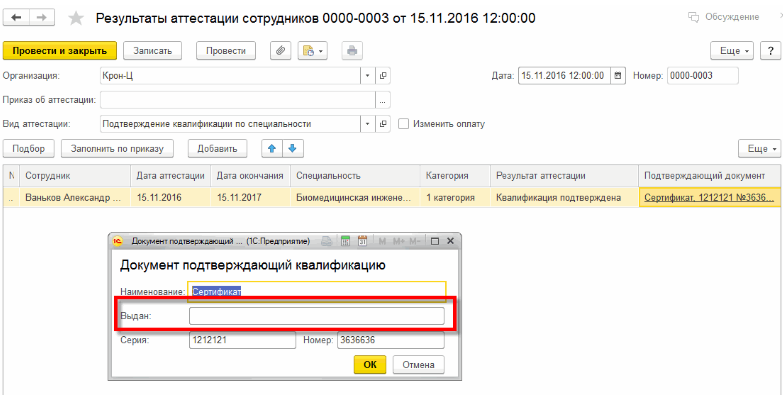
Task: Click Провести и закрыть button
Action: click(x=60, y=51)
